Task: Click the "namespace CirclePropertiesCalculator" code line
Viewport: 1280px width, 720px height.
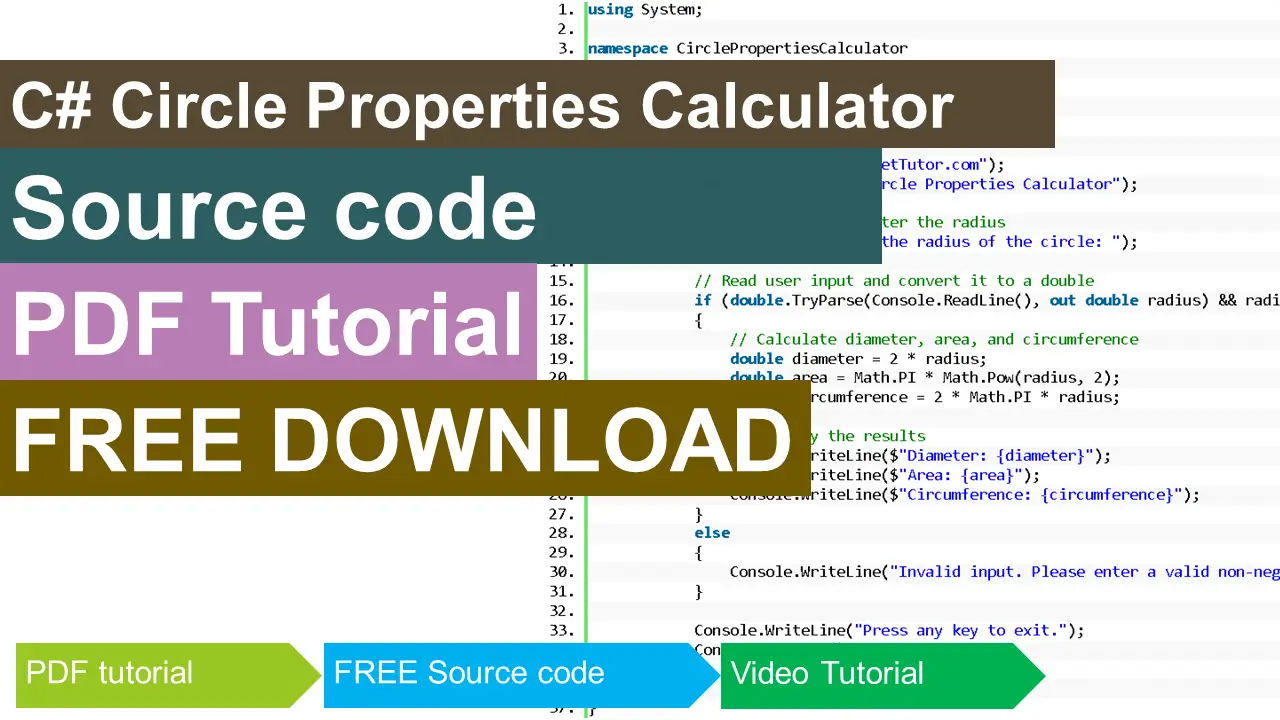Action: pos(747,48)
